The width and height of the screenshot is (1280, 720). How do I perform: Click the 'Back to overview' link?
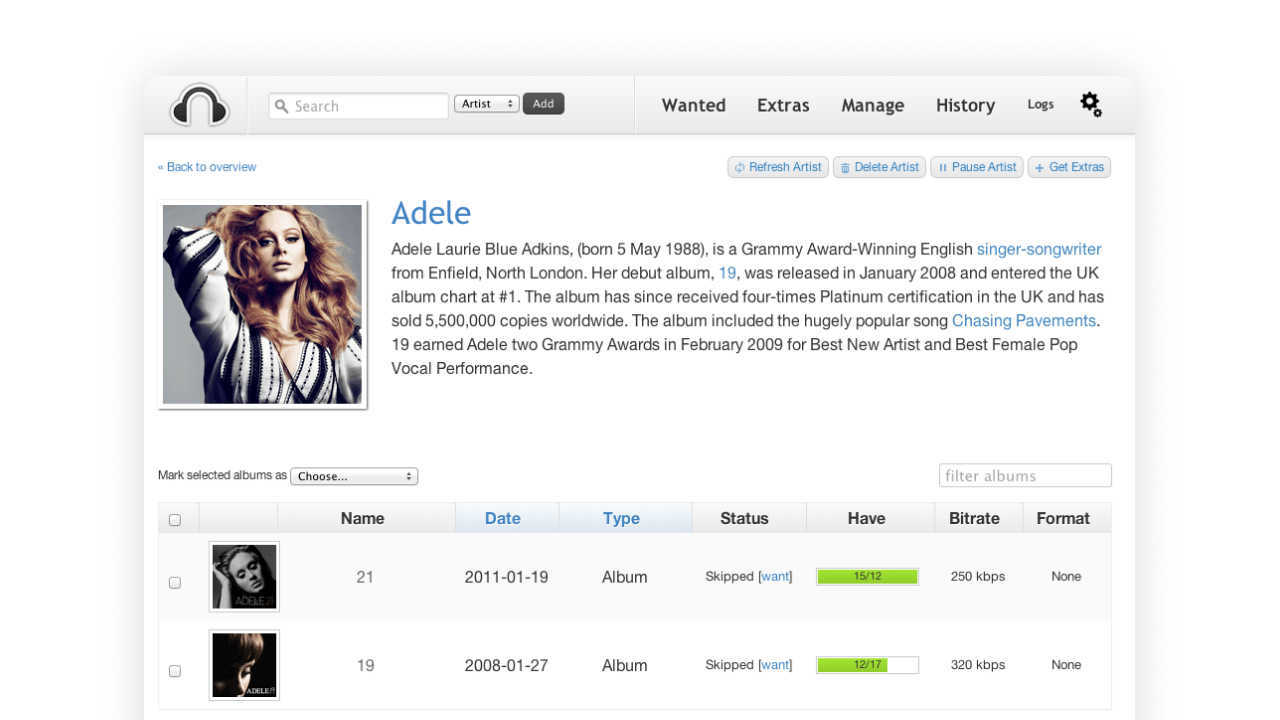tap(207, 167)
